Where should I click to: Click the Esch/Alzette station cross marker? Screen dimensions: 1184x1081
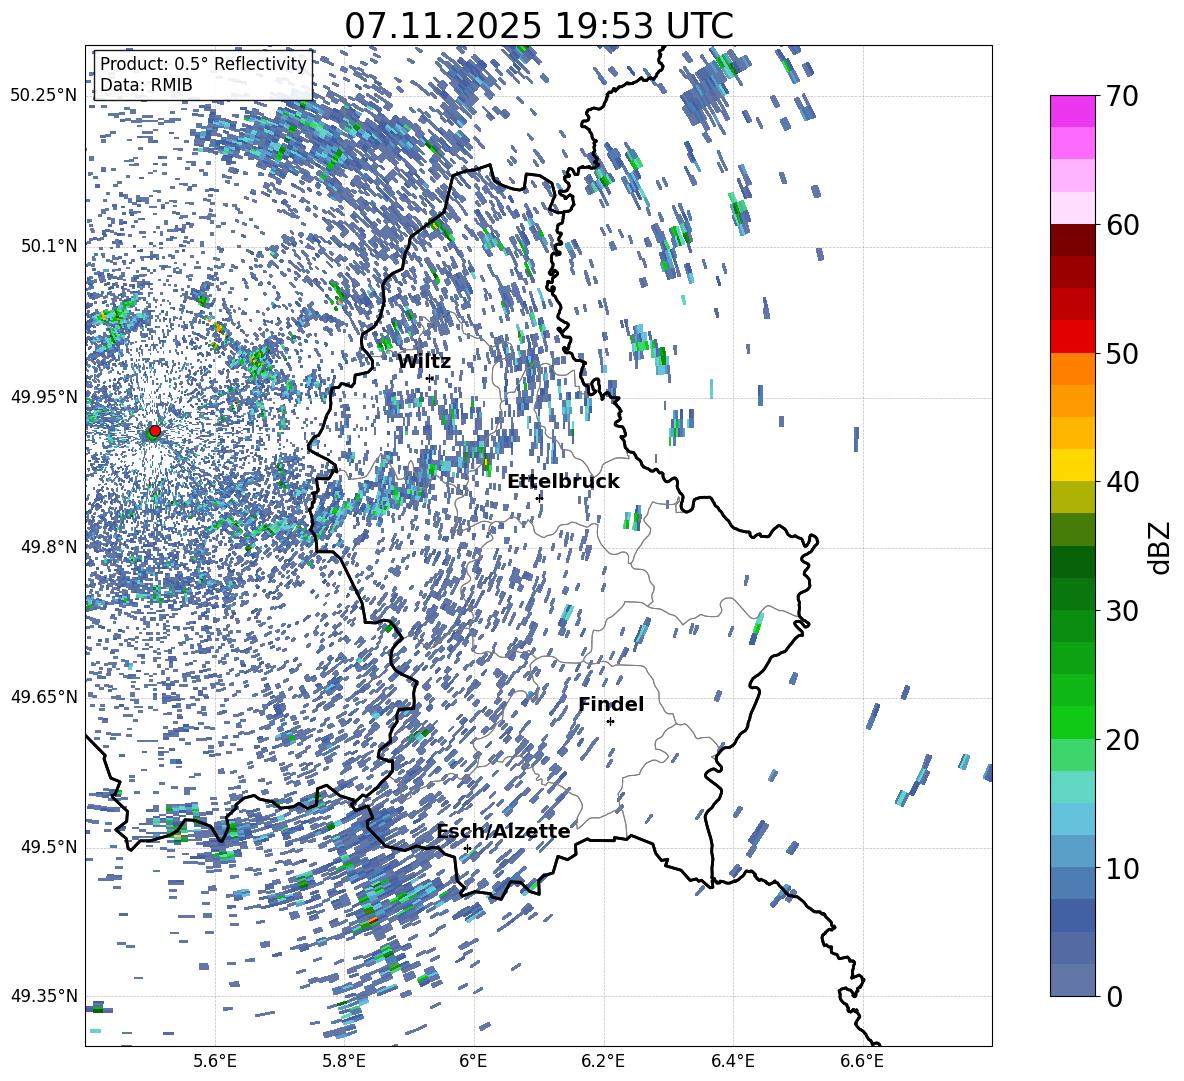(x=467, y=848)
